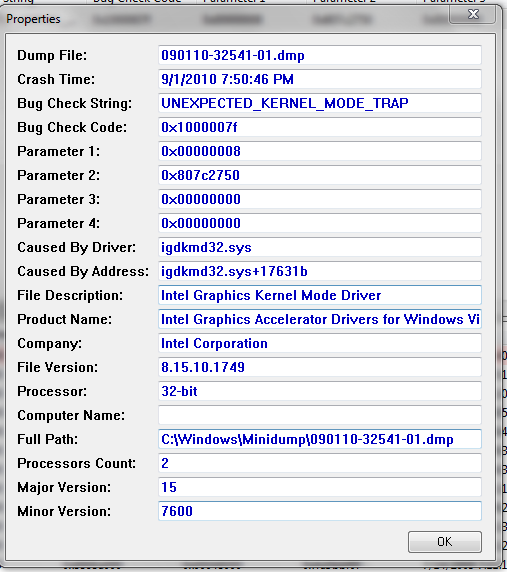Select the Dump File field value
This screenshot has width=507, height=572.
tap(320, 55)
